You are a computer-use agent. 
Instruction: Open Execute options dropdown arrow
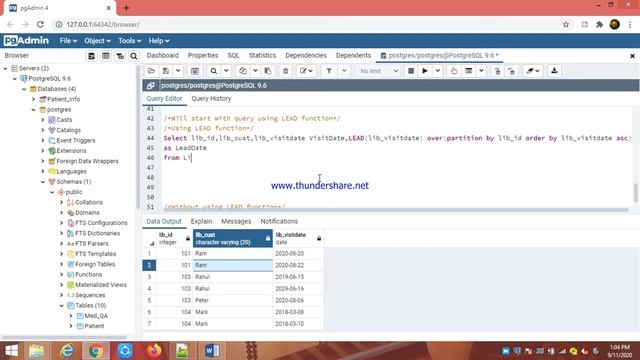[438, 71]
